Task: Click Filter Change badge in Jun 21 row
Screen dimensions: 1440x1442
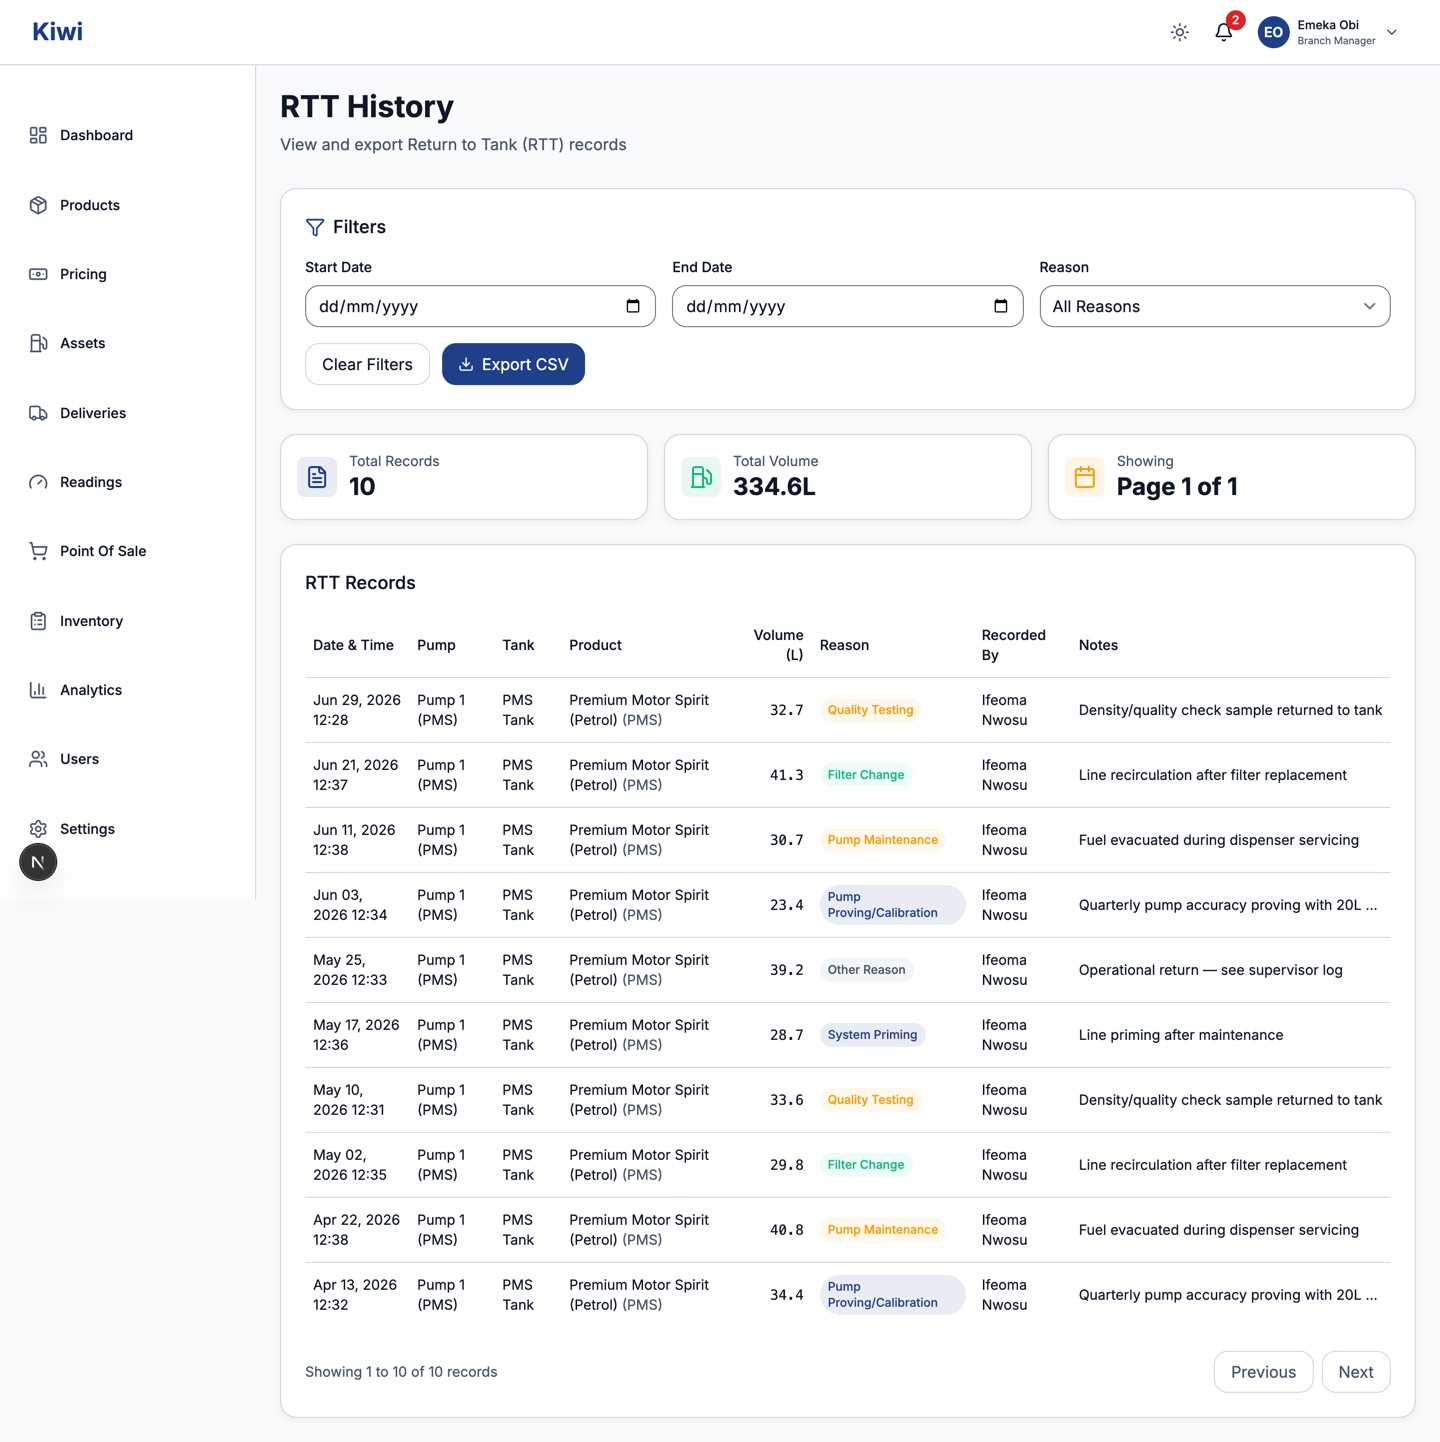Action: 866,775
